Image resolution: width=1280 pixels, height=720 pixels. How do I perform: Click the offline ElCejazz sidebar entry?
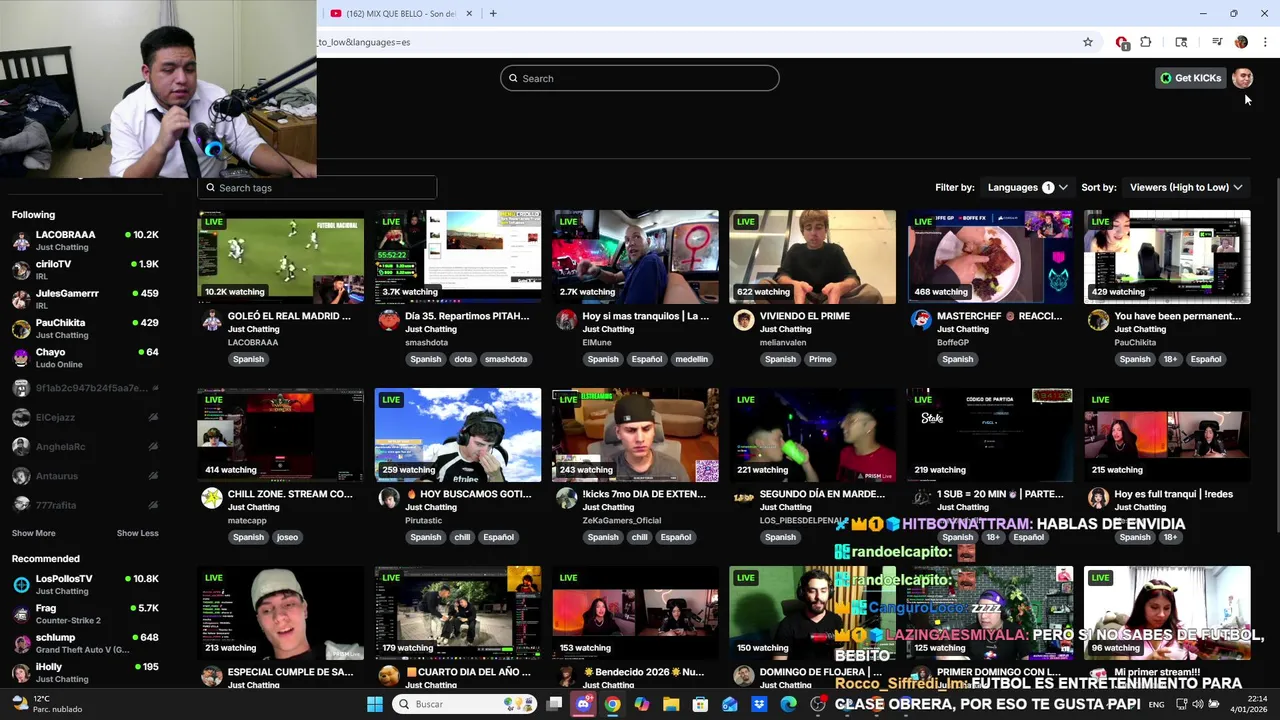pyautogui.click(x=85, y=417)
